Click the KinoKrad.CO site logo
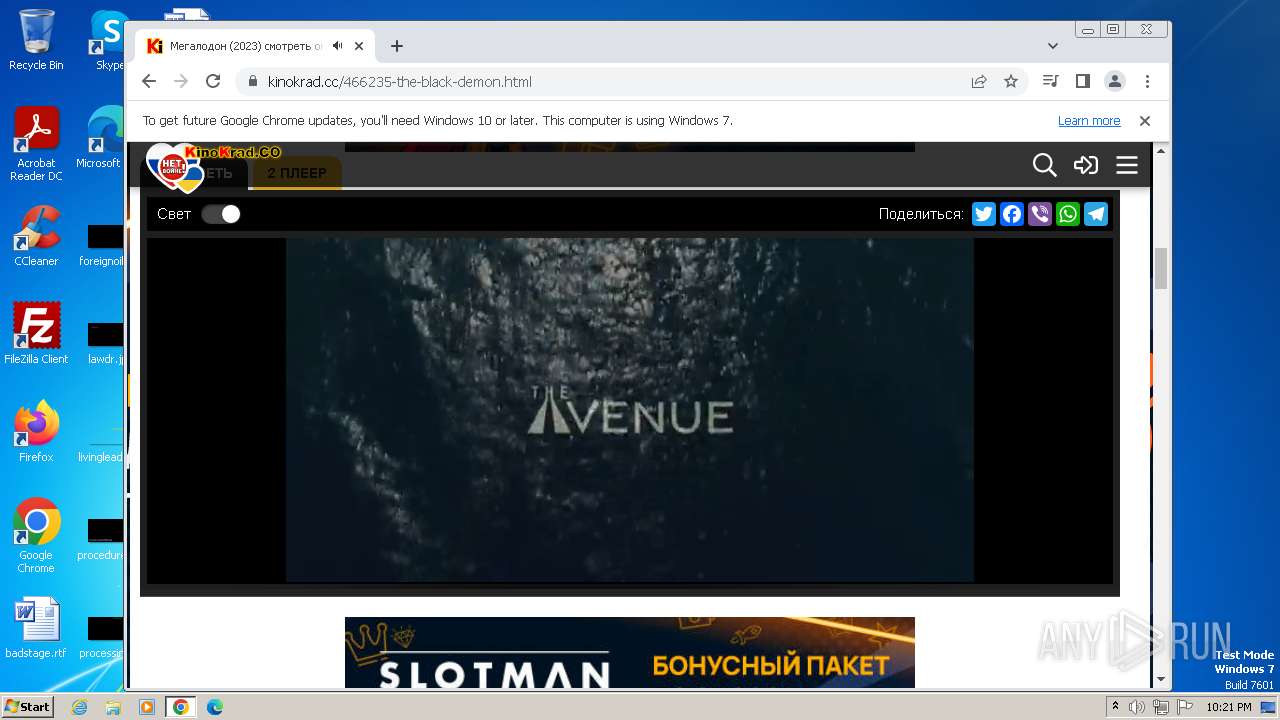Image resolution: width=1280 pixels, height=720 pixels. point(213,167)
